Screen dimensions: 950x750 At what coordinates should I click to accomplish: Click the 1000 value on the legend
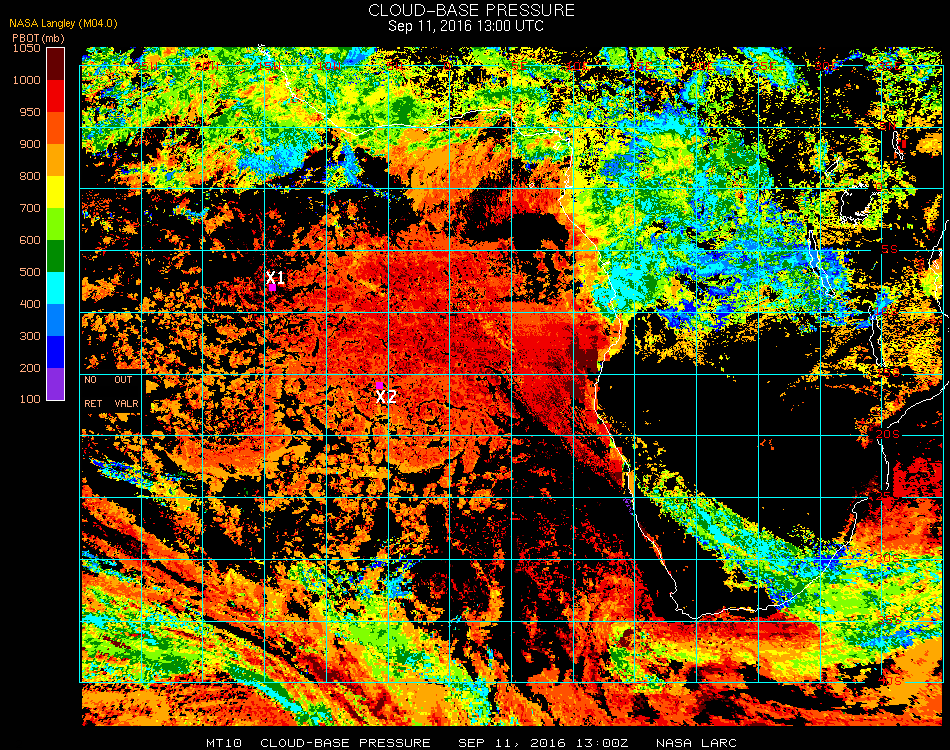tap(27, 80)
